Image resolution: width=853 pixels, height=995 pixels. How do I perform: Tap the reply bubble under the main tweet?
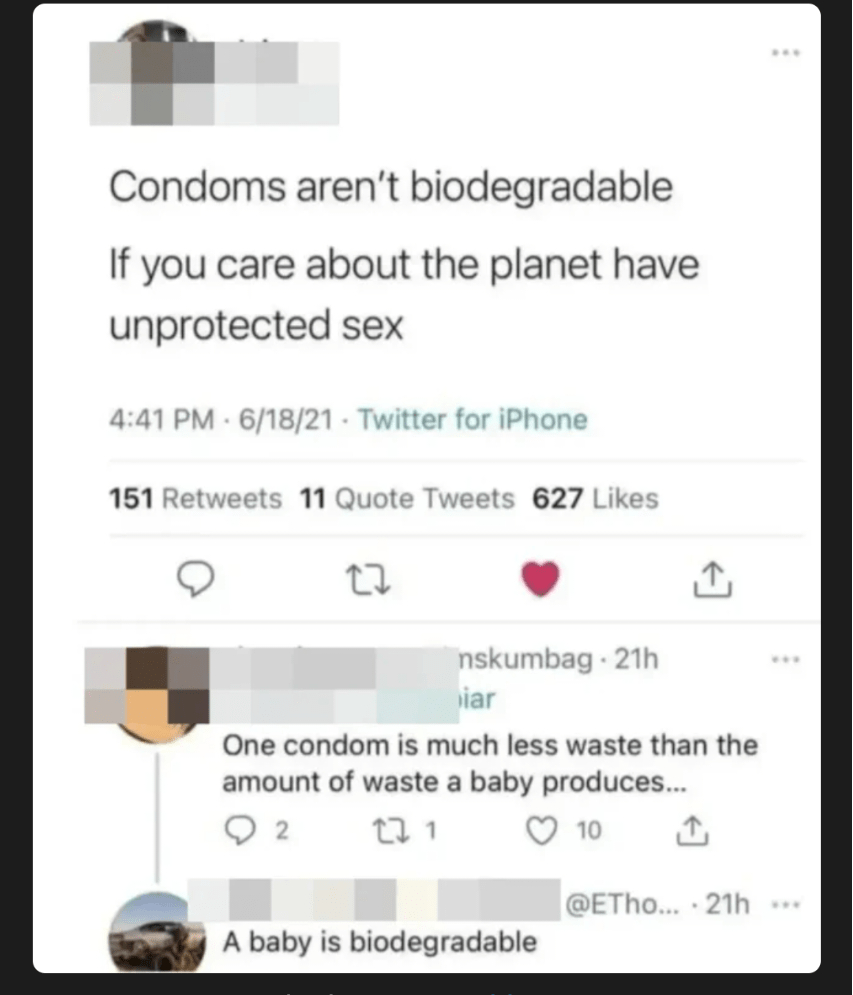[195, 579]
